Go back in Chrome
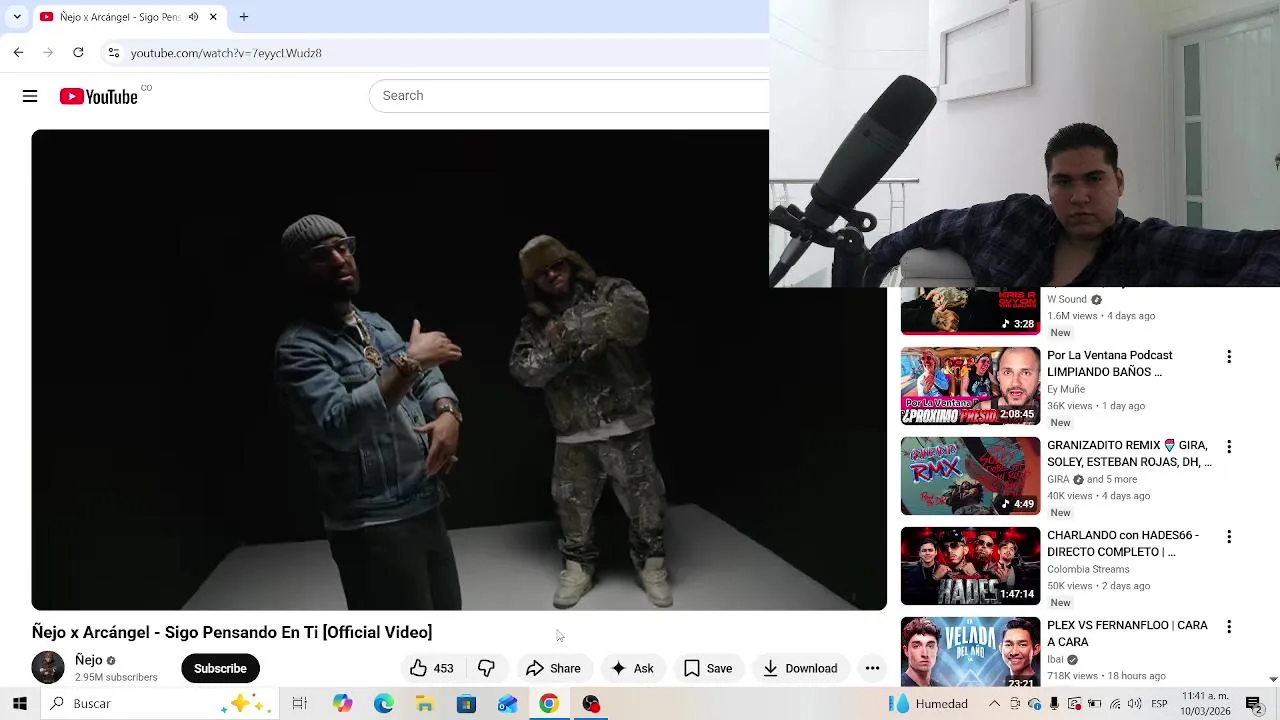 [x=18, y=52]
